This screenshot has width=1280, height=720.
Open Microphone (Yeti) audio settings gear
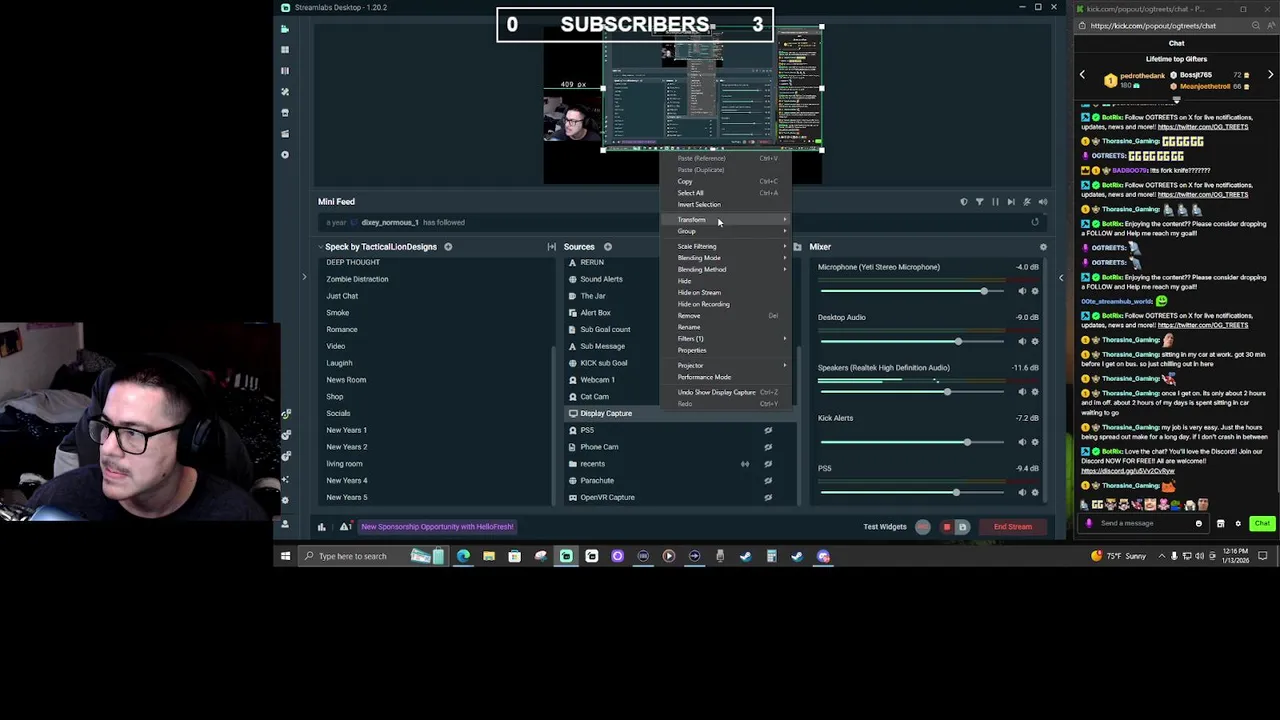coord(1035,291)
